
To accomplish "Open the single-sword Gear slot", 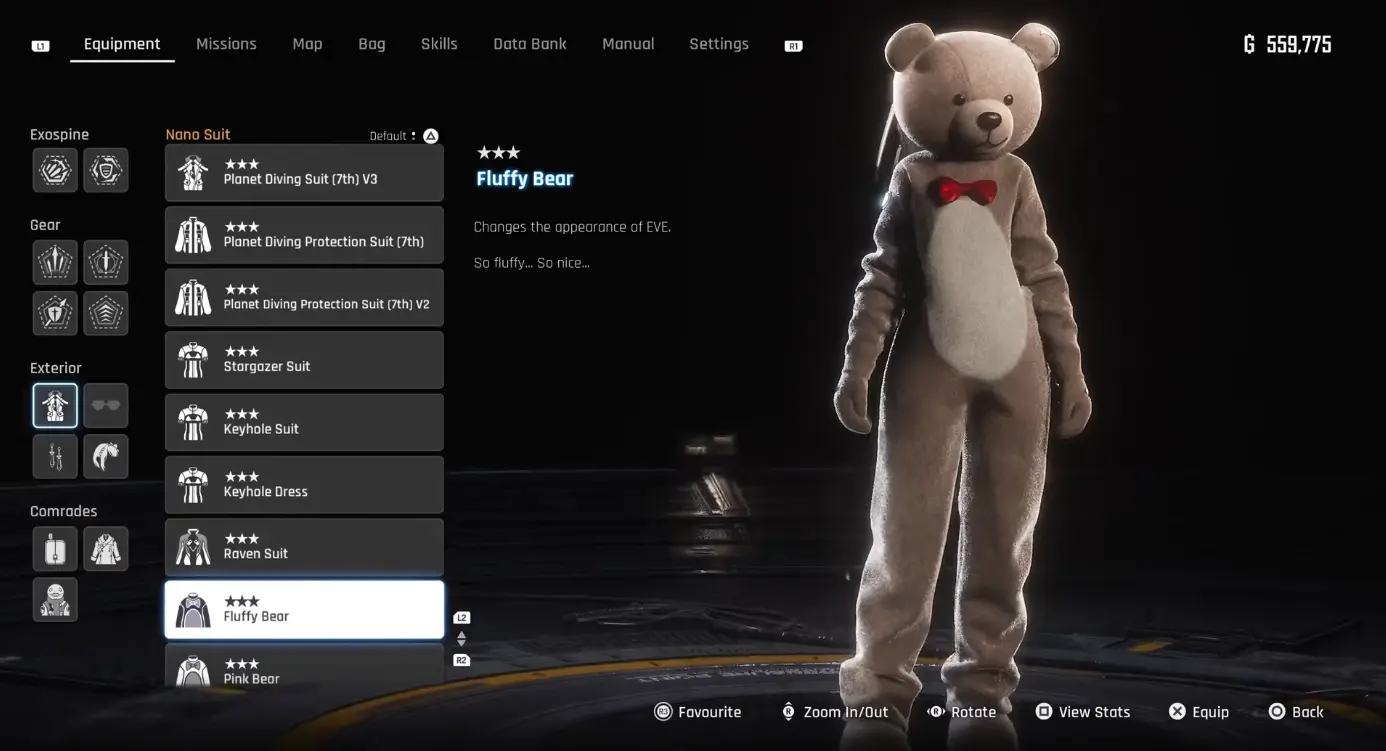I will point(105,262).
